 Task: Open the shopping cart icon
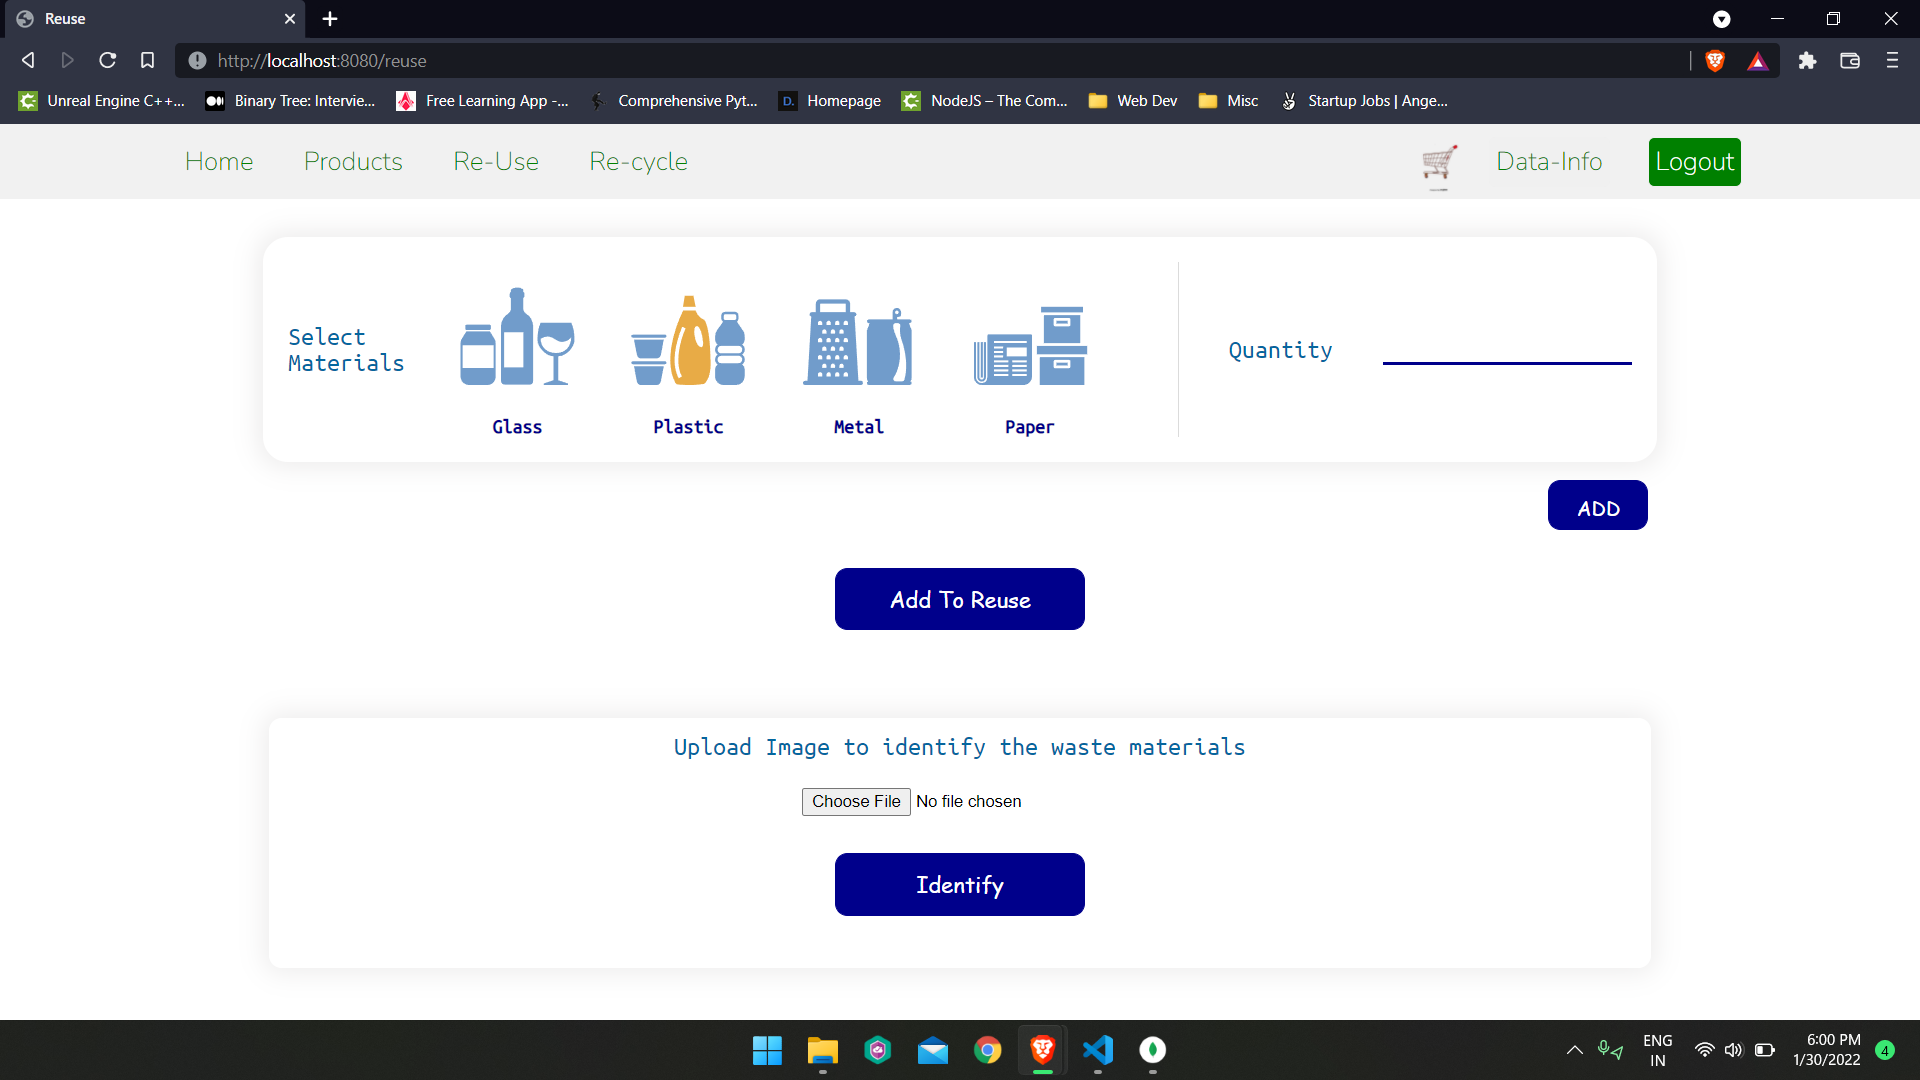point(1439,162)
